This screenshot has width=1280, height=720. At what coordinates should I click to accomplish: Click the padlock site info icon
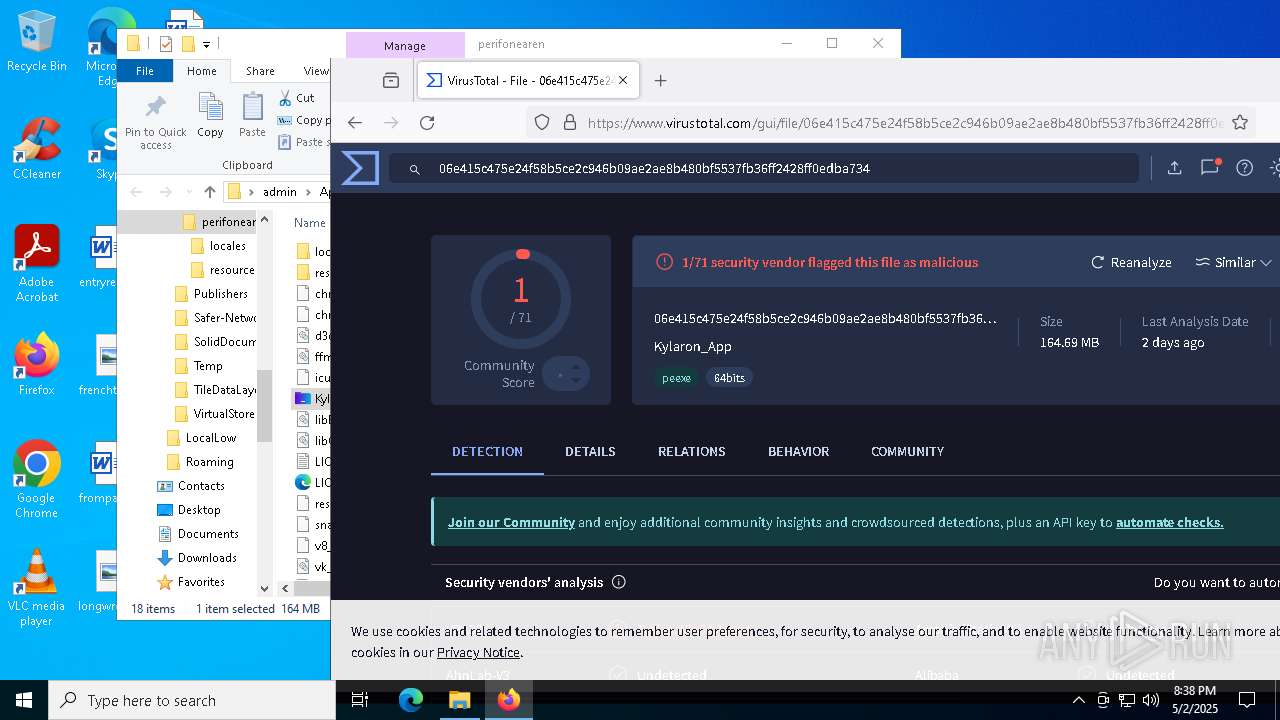pos(570,122)
